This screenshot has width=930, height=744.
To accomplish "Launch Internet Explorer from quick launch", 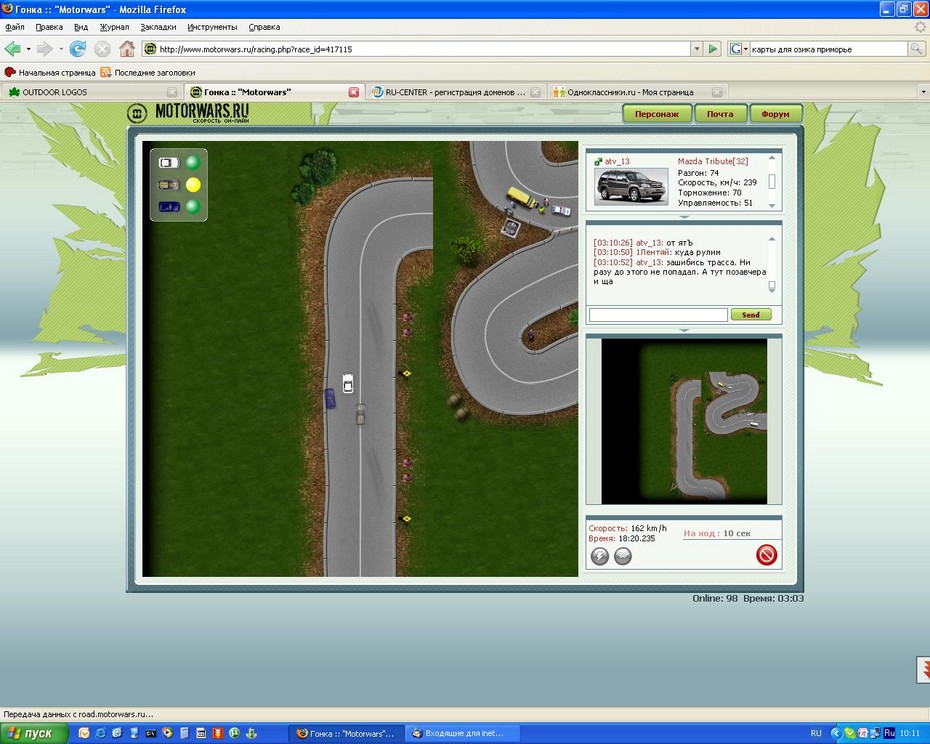I will [x=100, y=733].
